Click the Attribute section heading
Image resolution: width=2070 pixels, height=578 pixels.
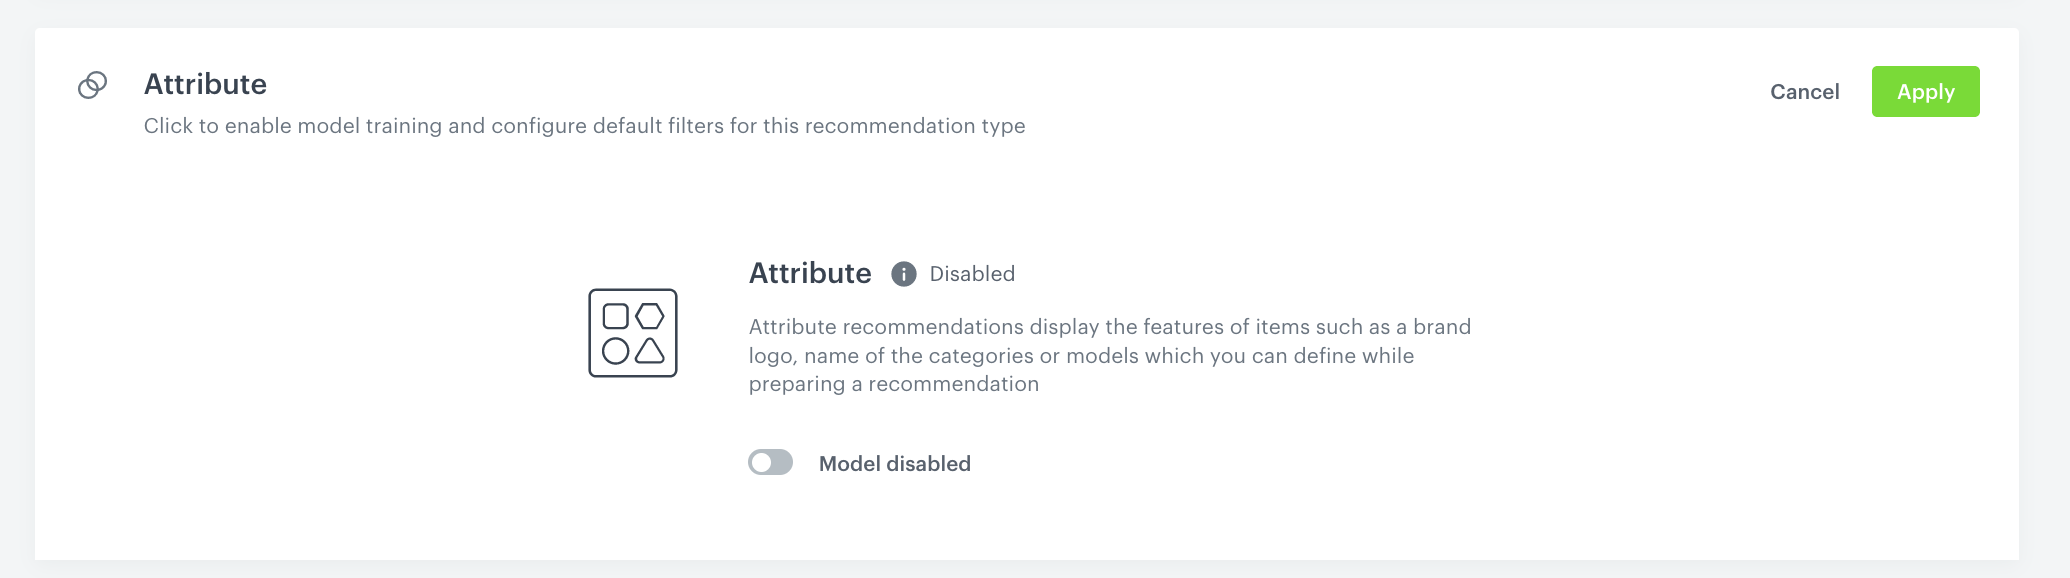[x=206, y=84]
